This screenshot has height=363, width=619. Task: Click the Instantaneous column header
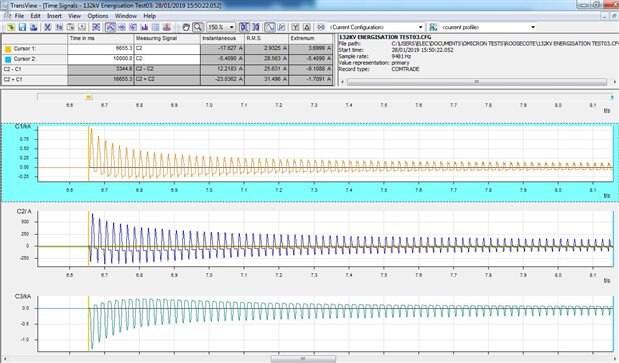coord(223,39)
